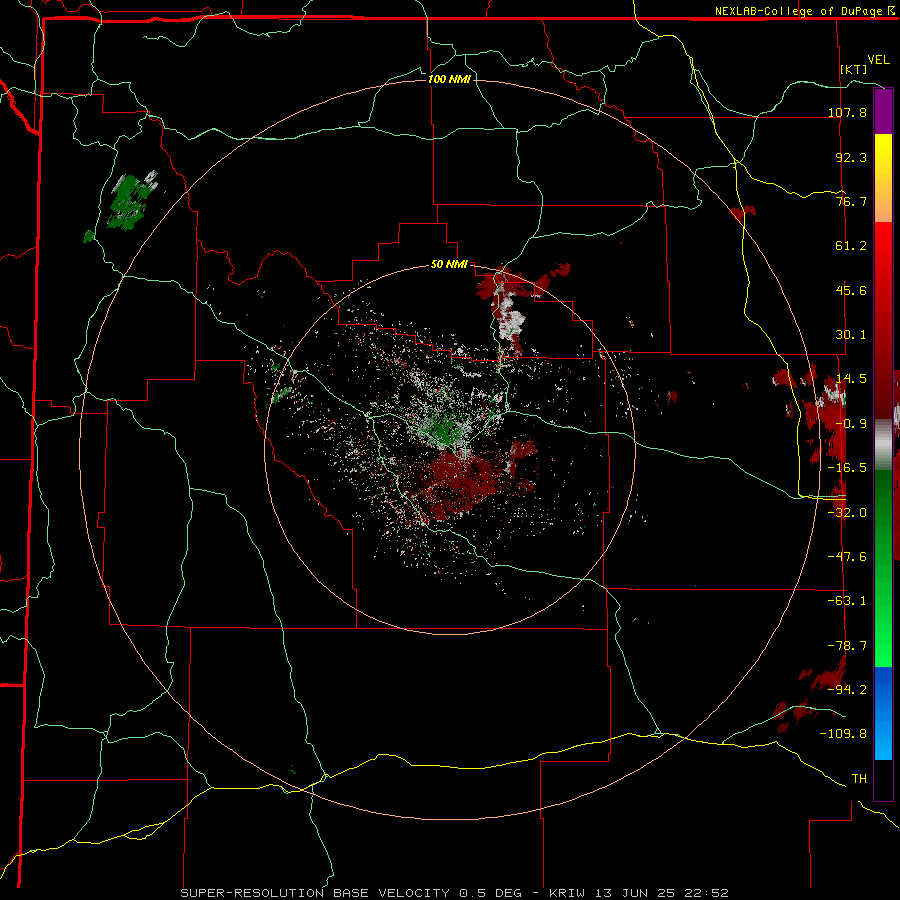Viewport: 900px width, 900px height.
Task: Click the -16.5 velocity scale value
Action: coord(847,468)
